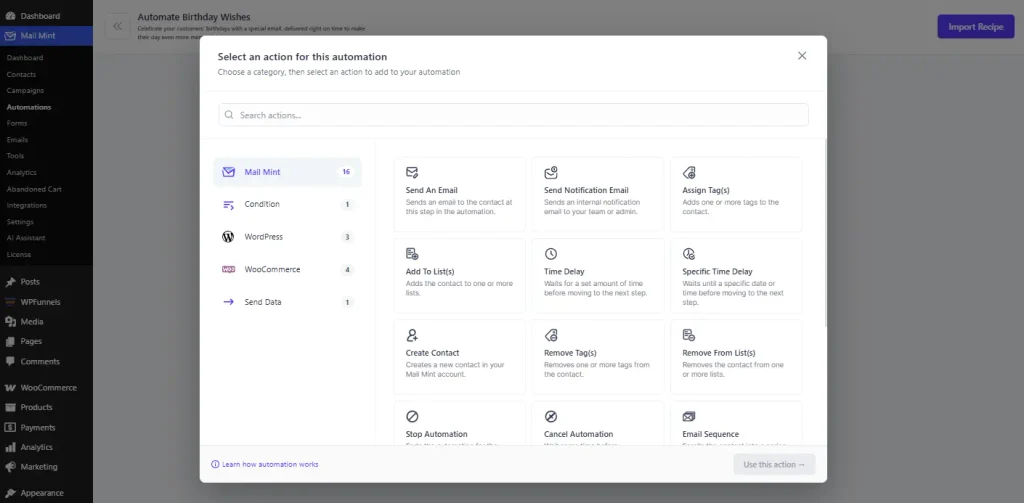Viewport: 1024px width, 503px height.
Task: Click the Use this action button
Action: click(x=775, y=464)
